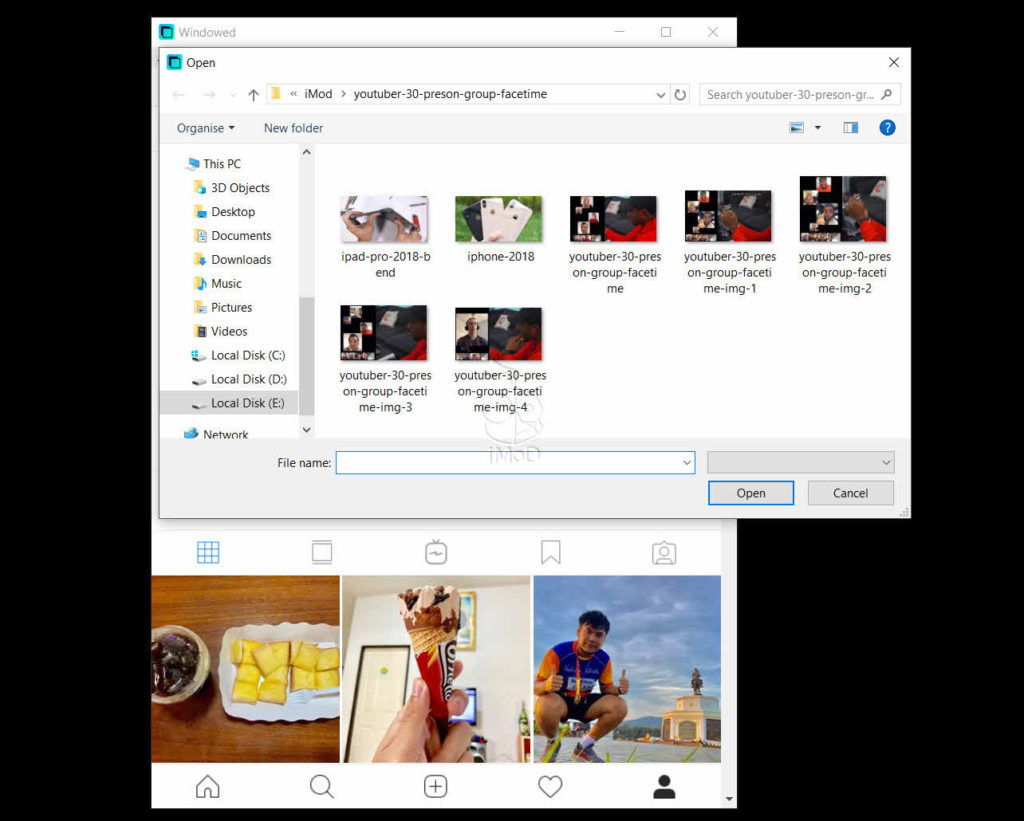This screenshot has width=1024, height=821.
Task: Open Instagram search magnifier icon
Action: (321, 787)
